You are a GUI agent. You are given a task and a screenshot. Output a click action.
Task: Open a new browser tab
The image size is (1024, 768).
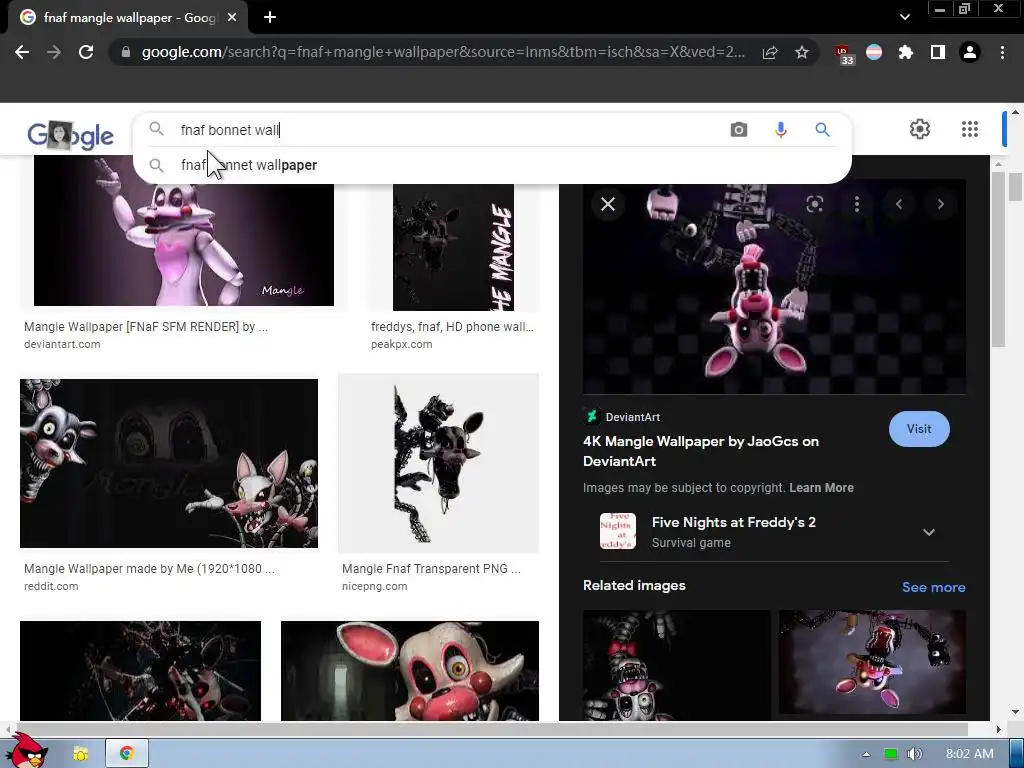[x=270, y=18]
